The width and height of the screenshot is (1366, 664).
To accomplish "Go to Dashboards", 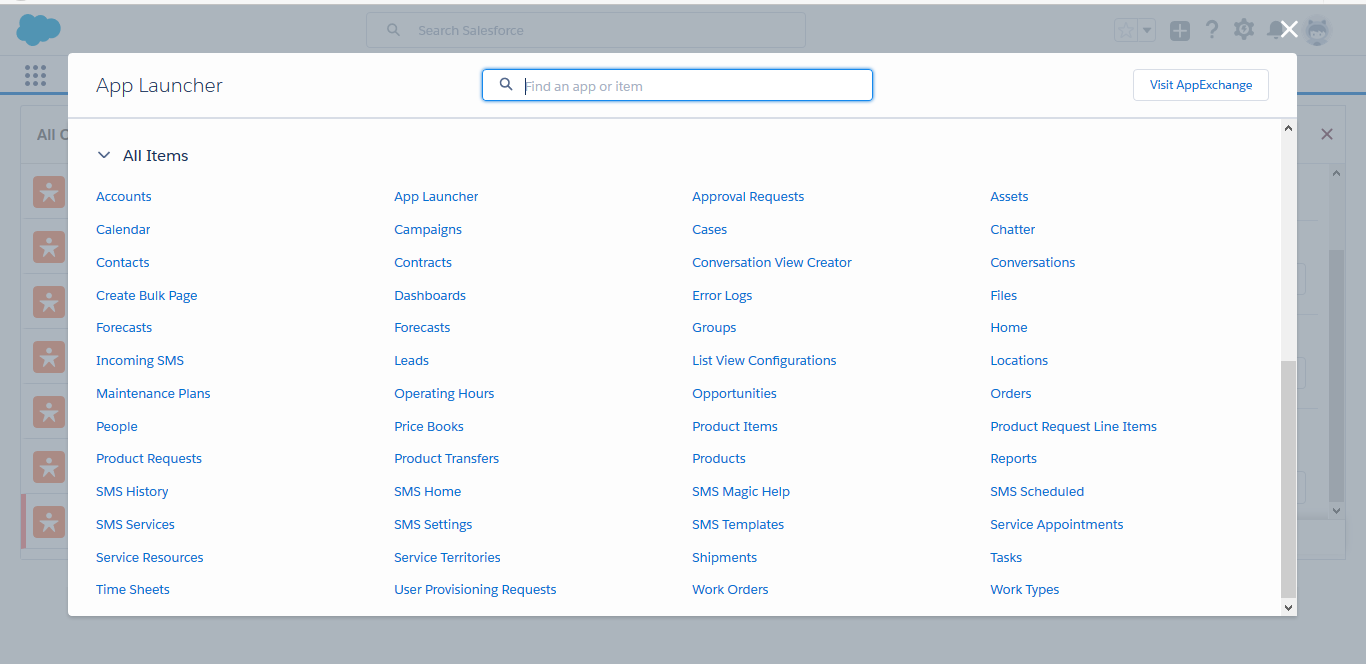I will coord(430,296).
